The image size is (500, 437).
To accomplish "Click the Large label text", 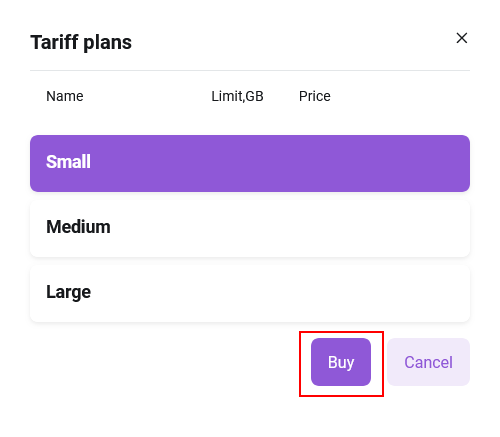I will [x=68, y=292].
